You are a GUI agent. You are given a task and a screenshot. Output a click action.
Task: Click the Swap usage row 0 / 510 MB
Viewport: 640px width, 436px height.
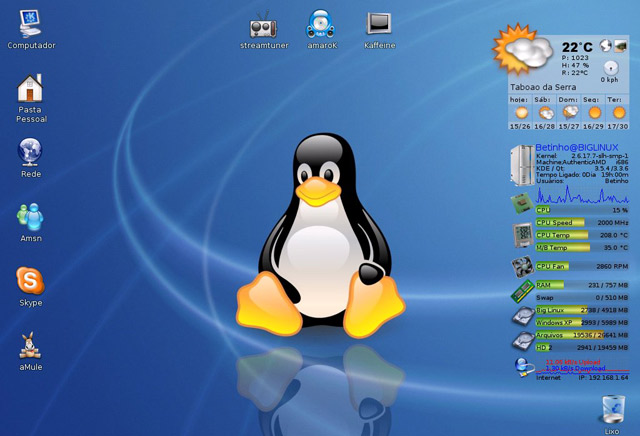click(x=582, y=298)
